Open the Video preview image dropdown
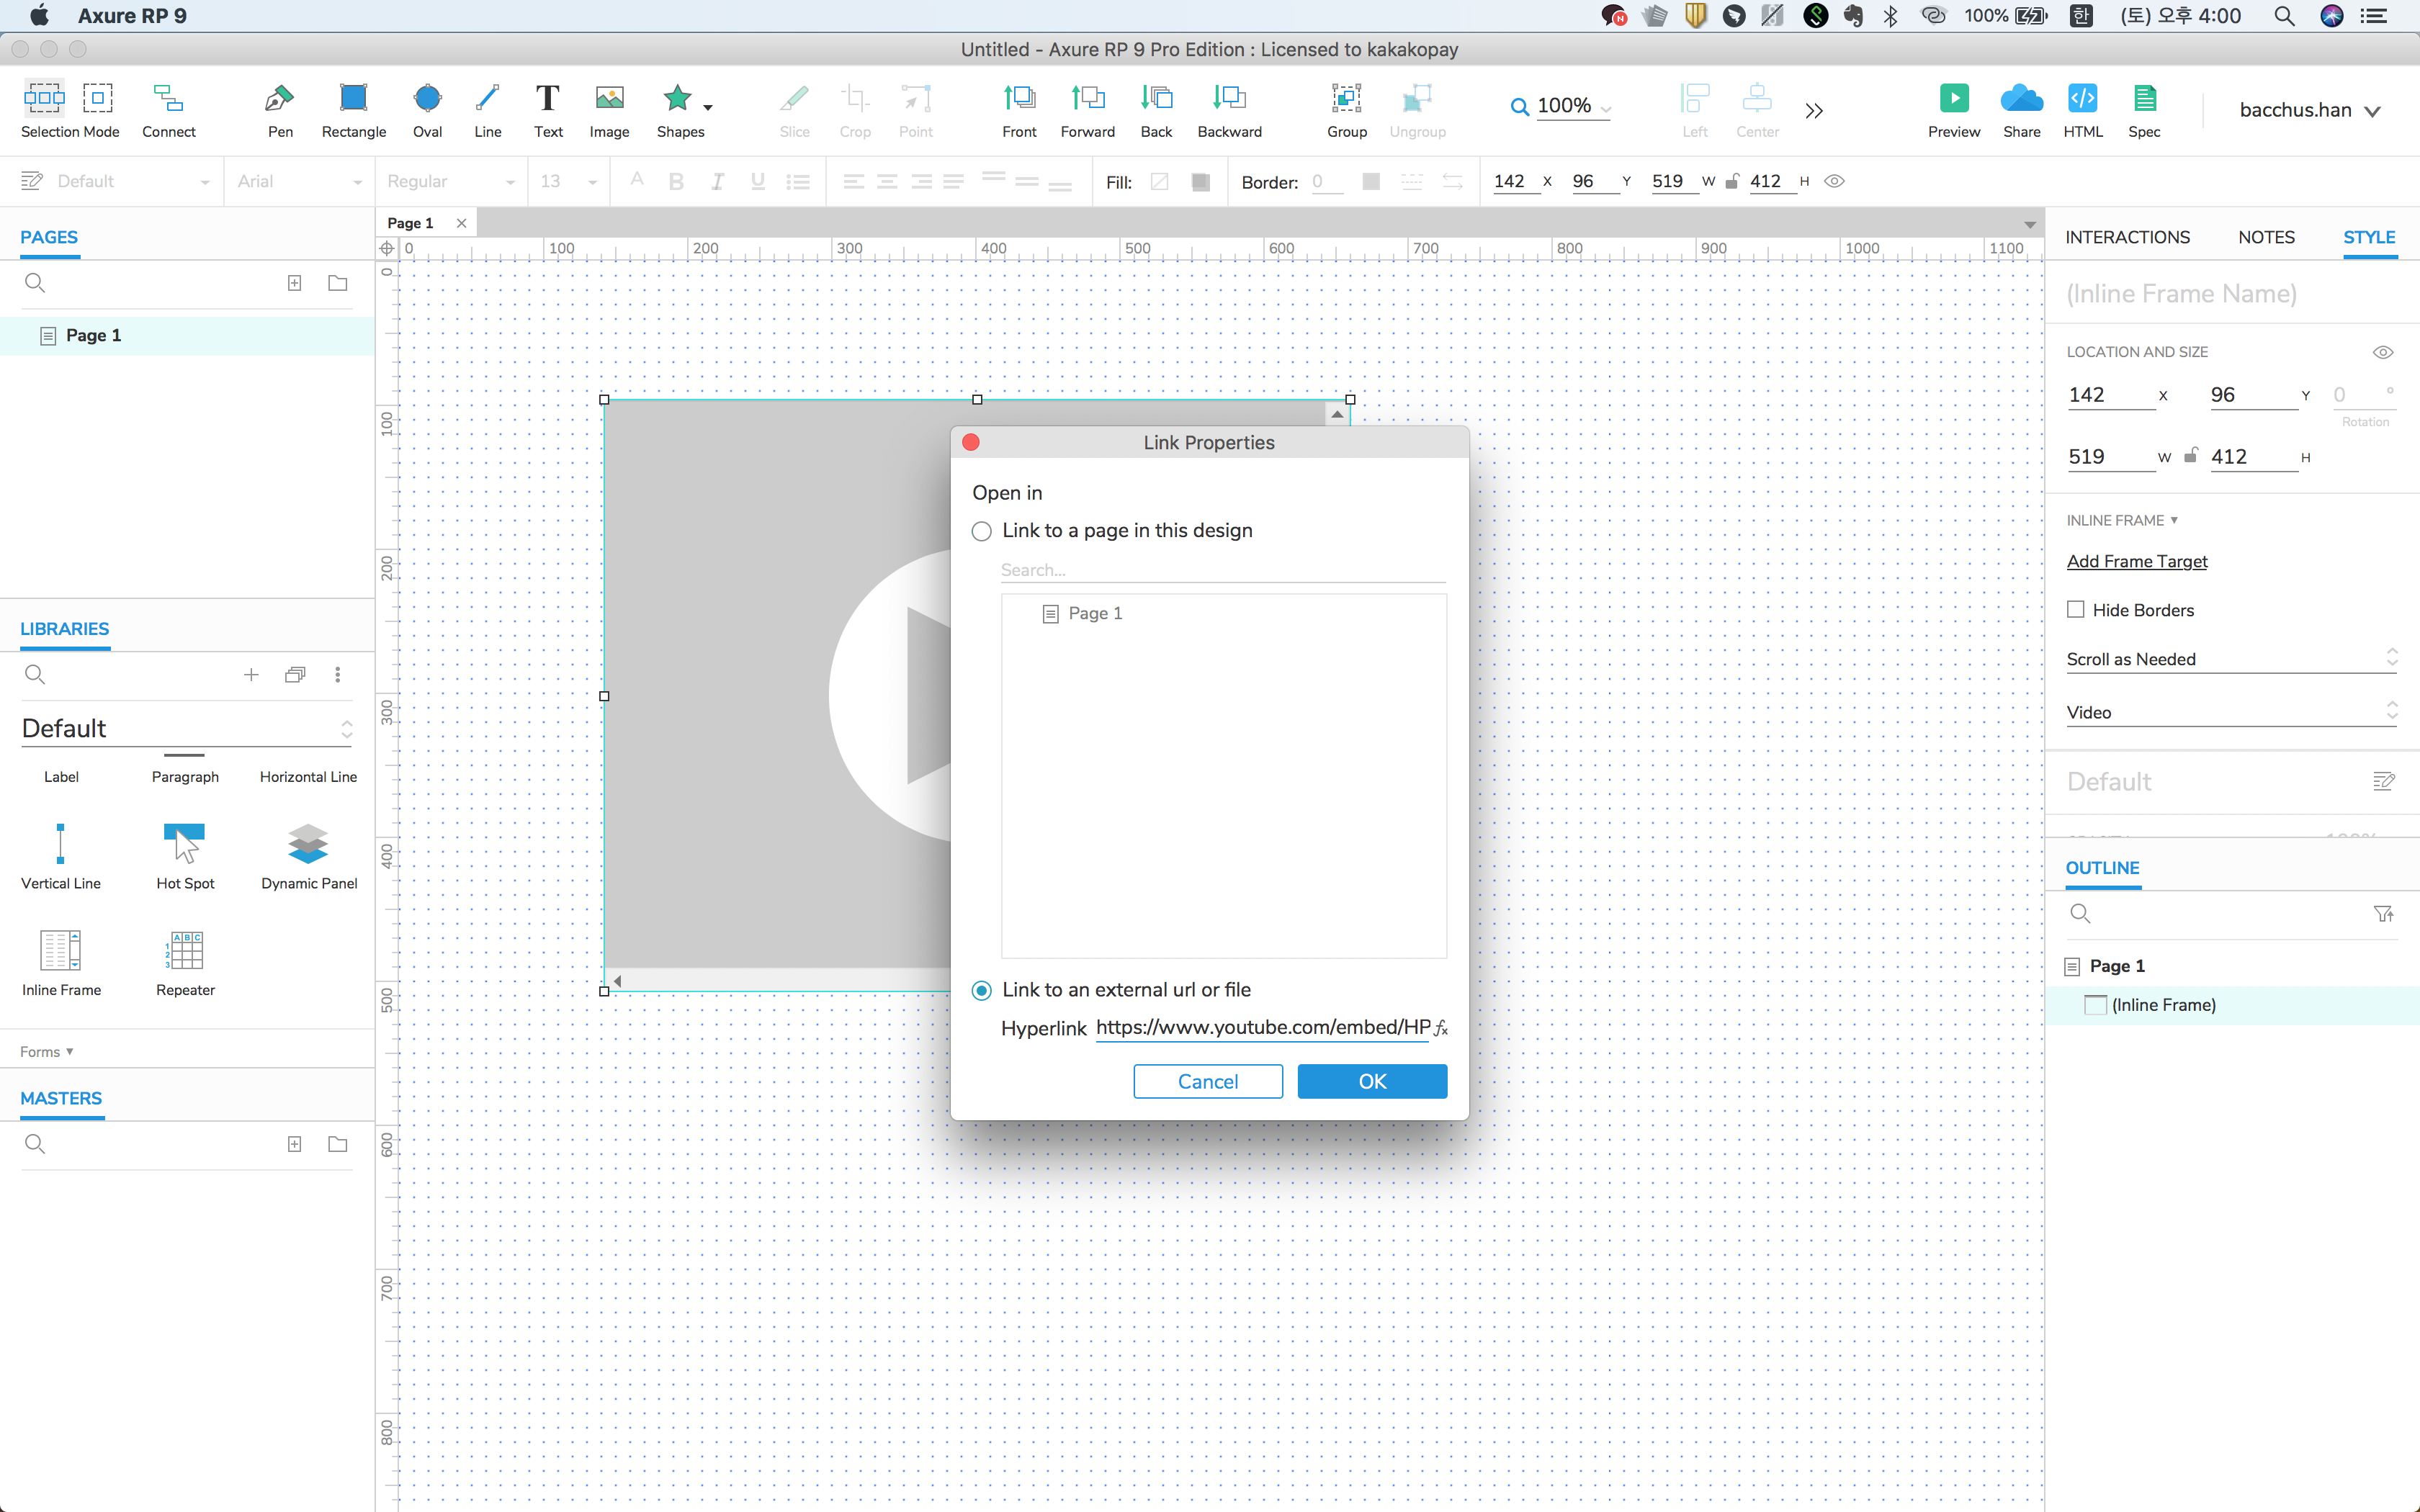Screen dimensions: 2420x1512 point(2231,712)
